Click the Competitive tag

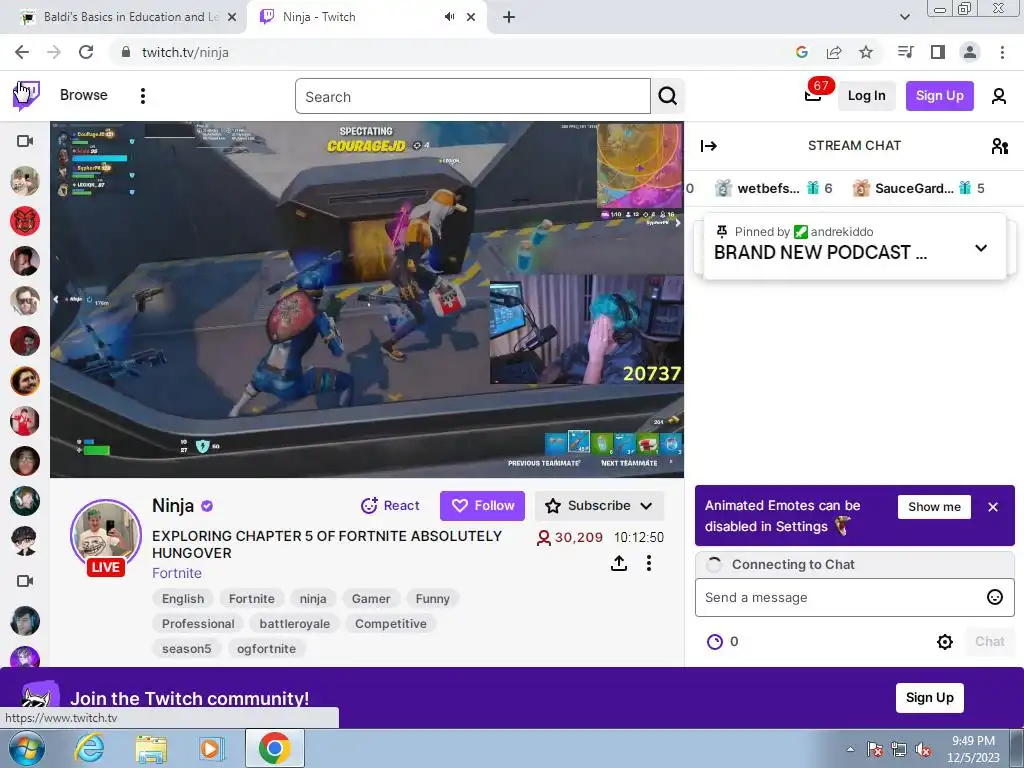(x=391, y=624)
